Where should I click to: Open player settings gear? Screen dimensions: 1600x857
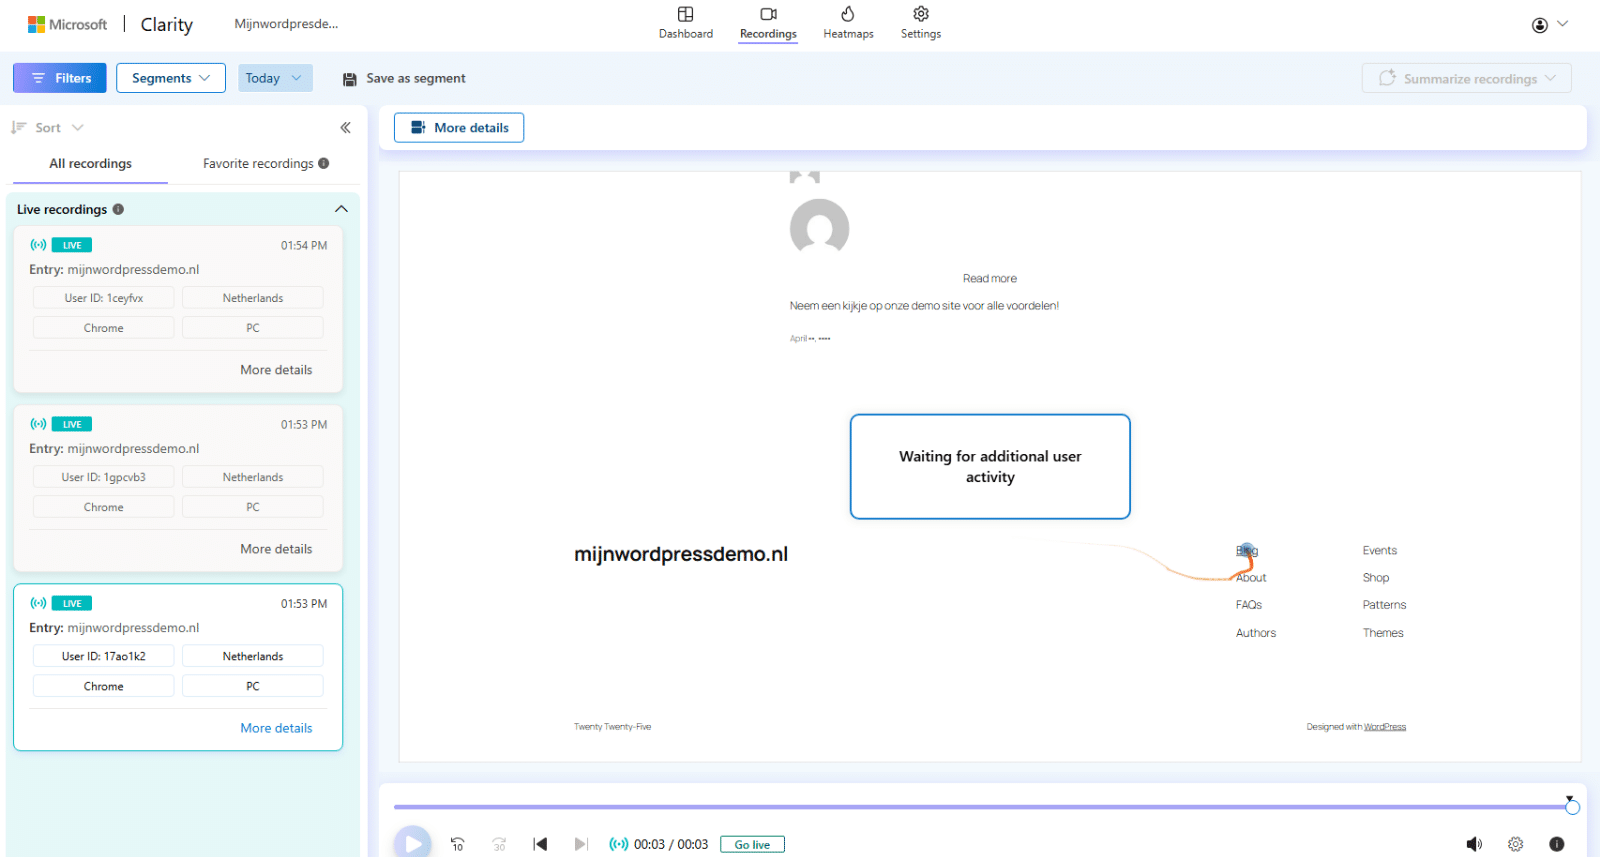1515,844
